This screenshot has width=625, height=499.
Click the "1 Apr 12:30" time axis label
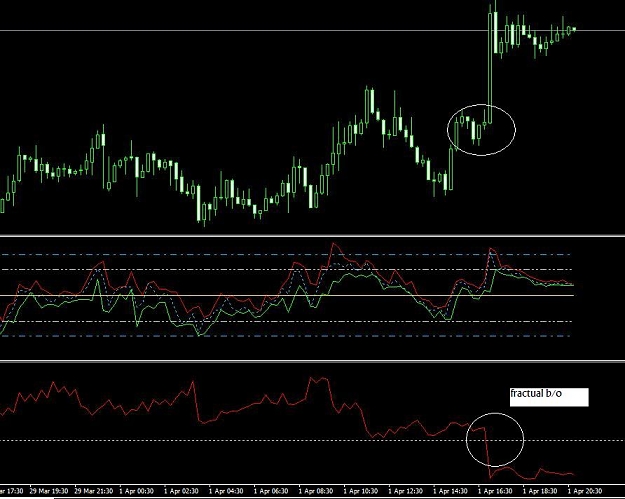tap(406, 491)
